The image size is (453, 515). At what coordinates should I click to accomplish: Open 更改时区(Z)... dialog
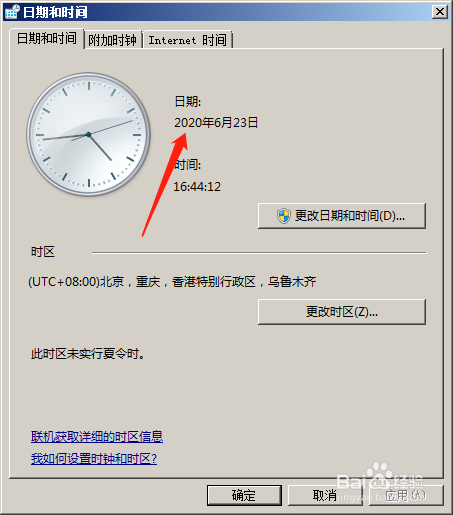(x=342, y=312)
